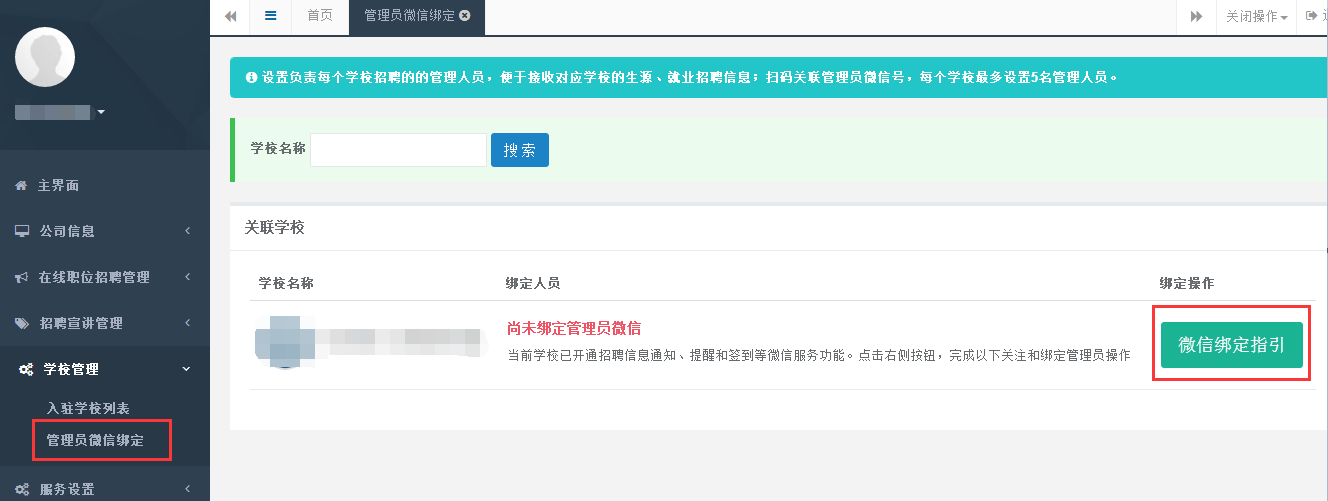Collapse the 学校管理 menu chevron
Viewport: 1328px width, 501px height.
pos(187,369)
